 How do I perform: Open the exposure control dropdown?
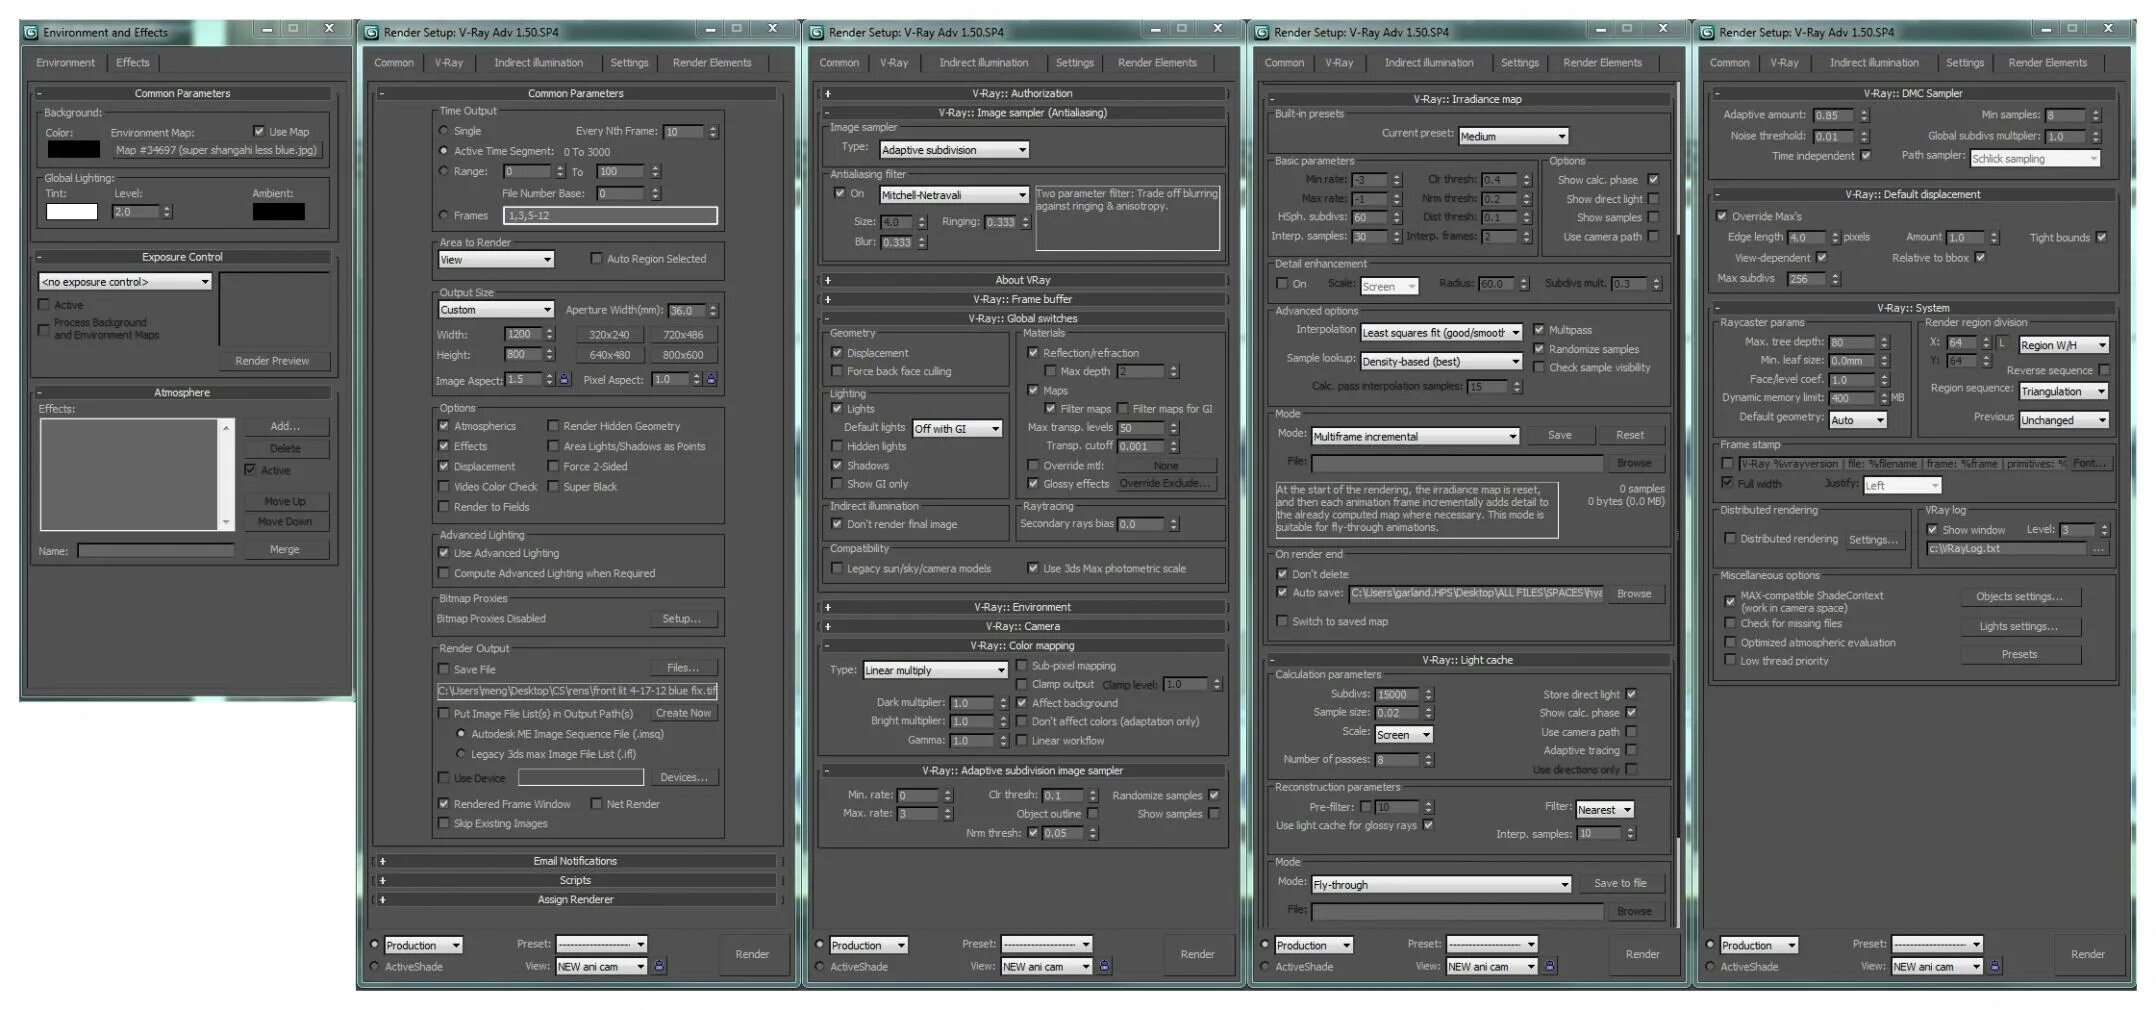125,282
